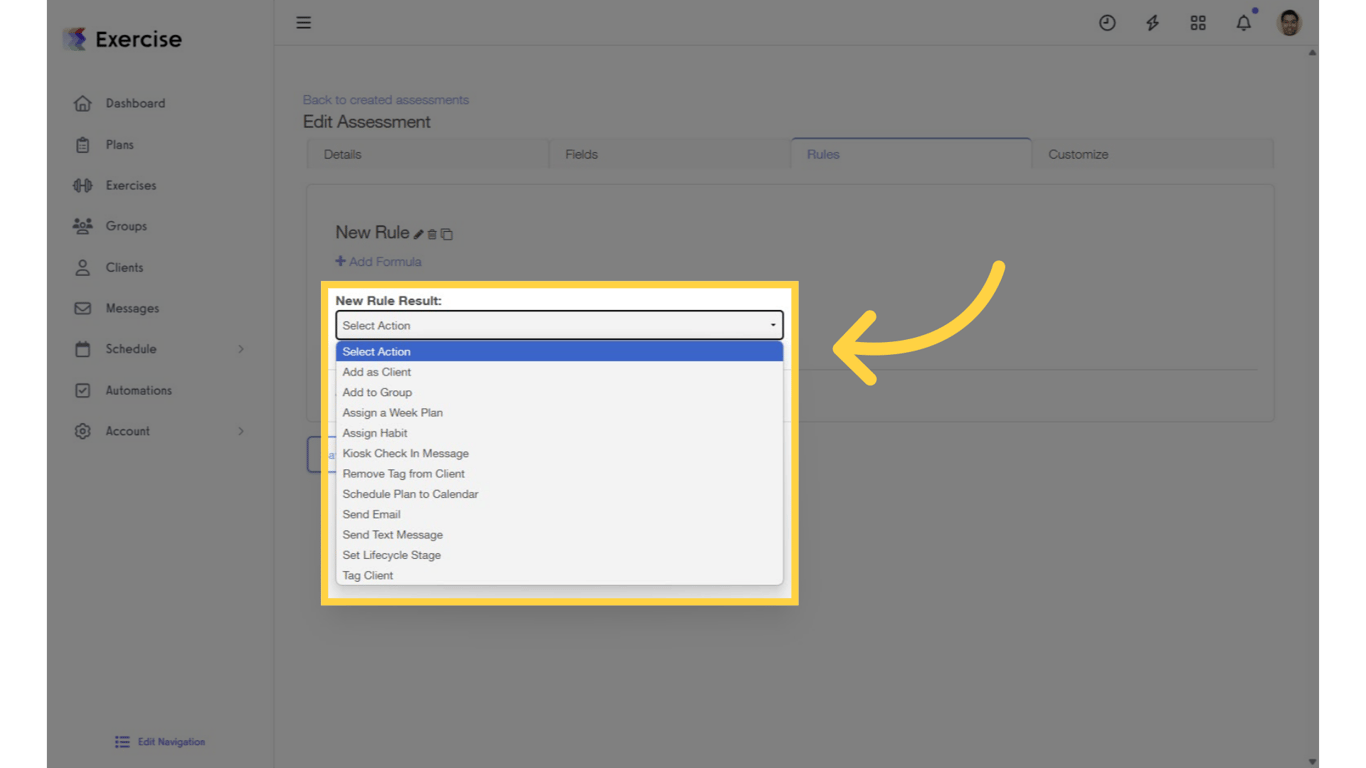
Task: Switch to the Customize tab
Action: [x=1078, y=154]
